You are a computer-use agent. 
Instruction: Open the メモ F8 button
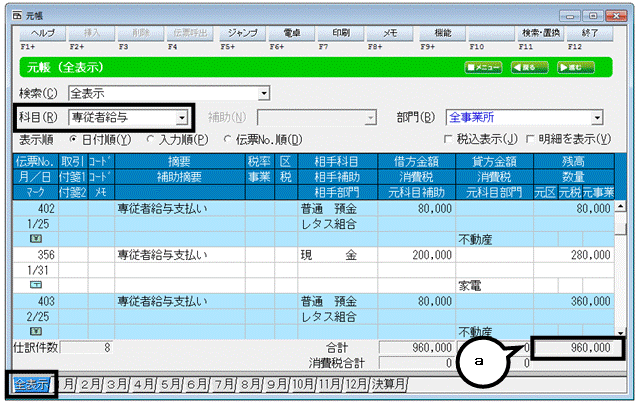(390, 34)
